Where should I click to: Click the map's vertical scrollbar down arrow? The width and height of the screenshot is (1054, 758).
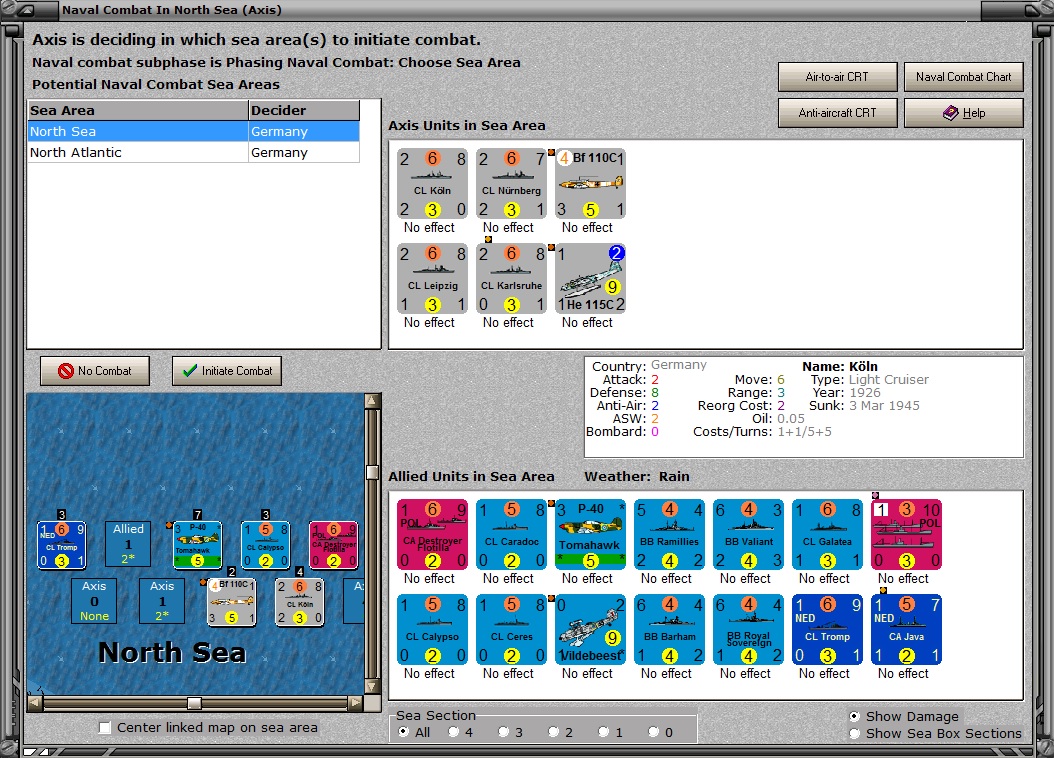click(x=372, y=686)
